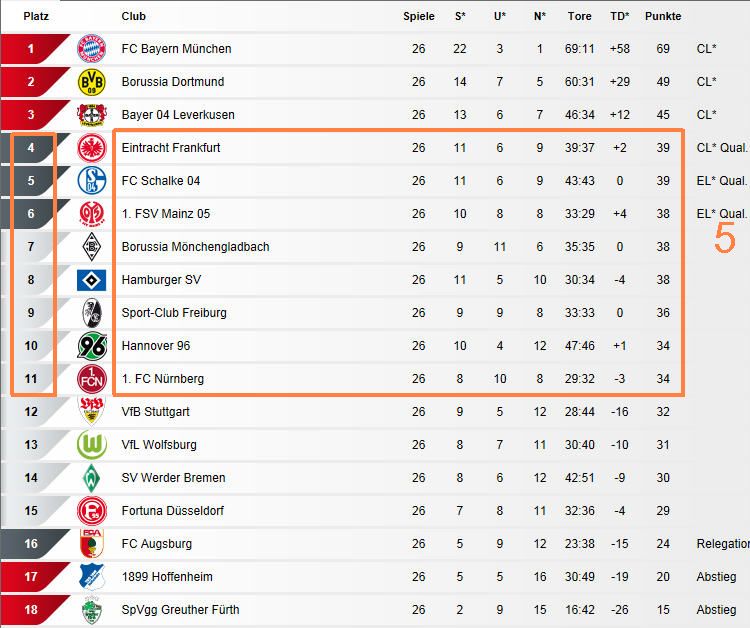
Task: Click the FC Augsburg crest
Action: (x=91, y=543)
